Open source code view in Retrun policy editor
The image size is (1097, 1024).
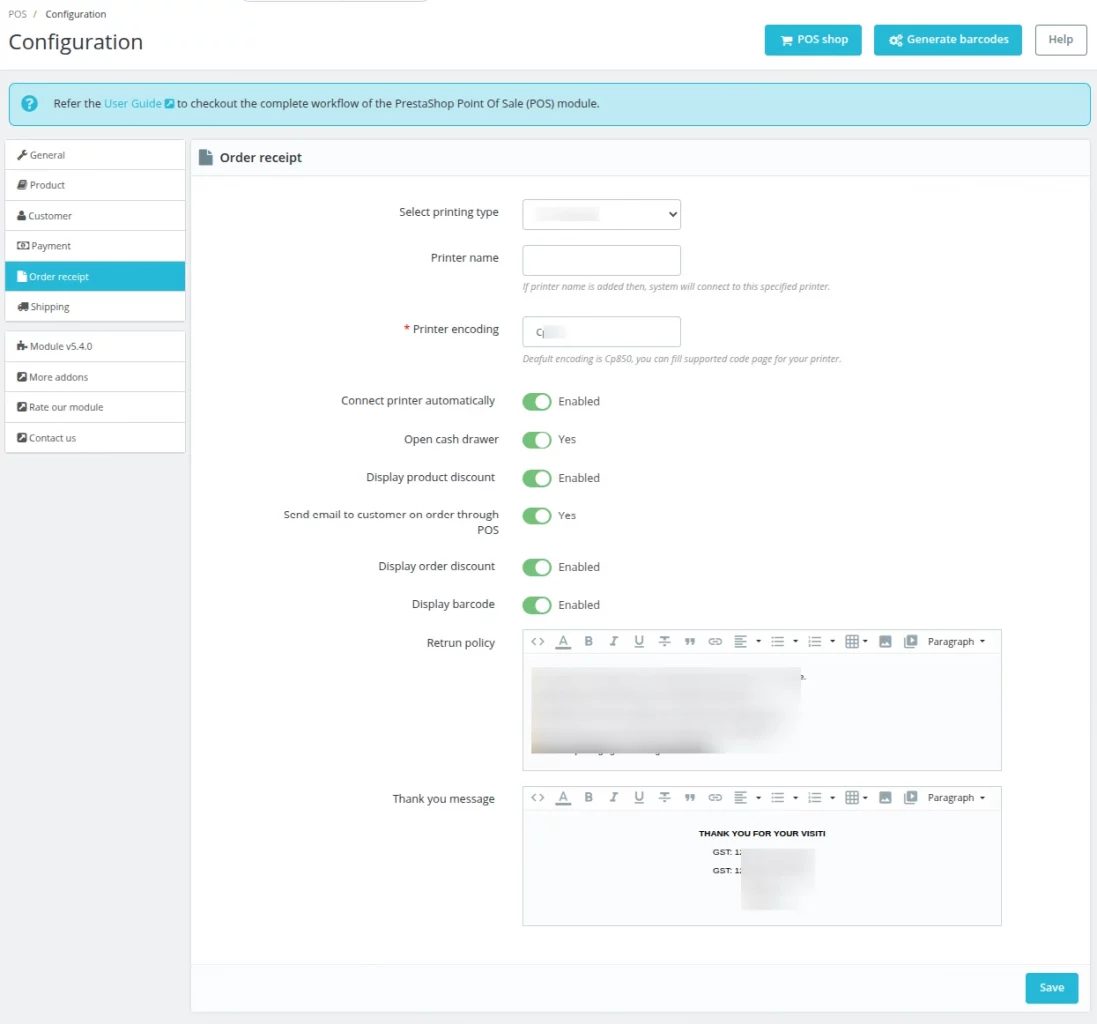pyautogui.click(x=537, y=641)
